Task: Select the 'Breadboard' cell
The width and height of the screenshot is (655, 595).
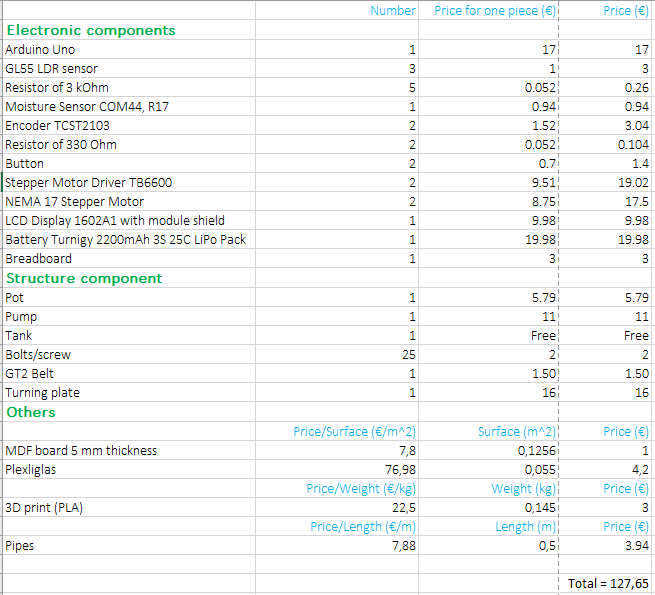Action: [129, 259]
